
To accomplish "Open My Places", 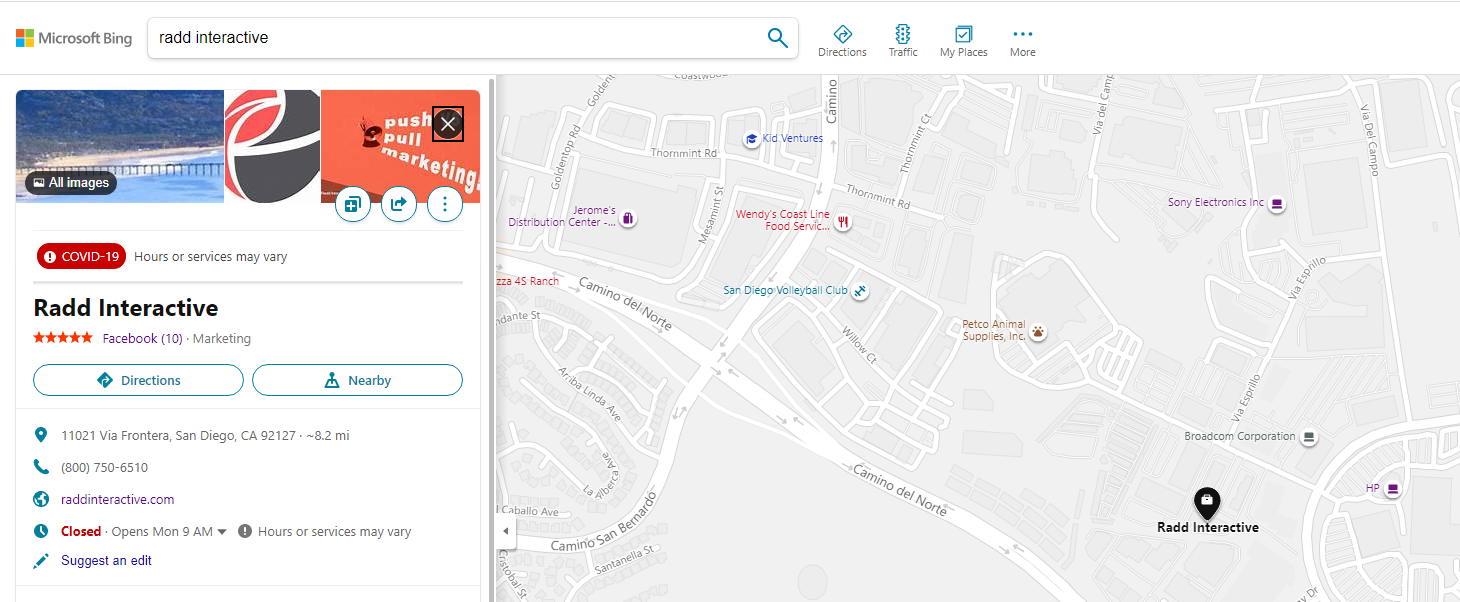I will (x=963, y=41).
